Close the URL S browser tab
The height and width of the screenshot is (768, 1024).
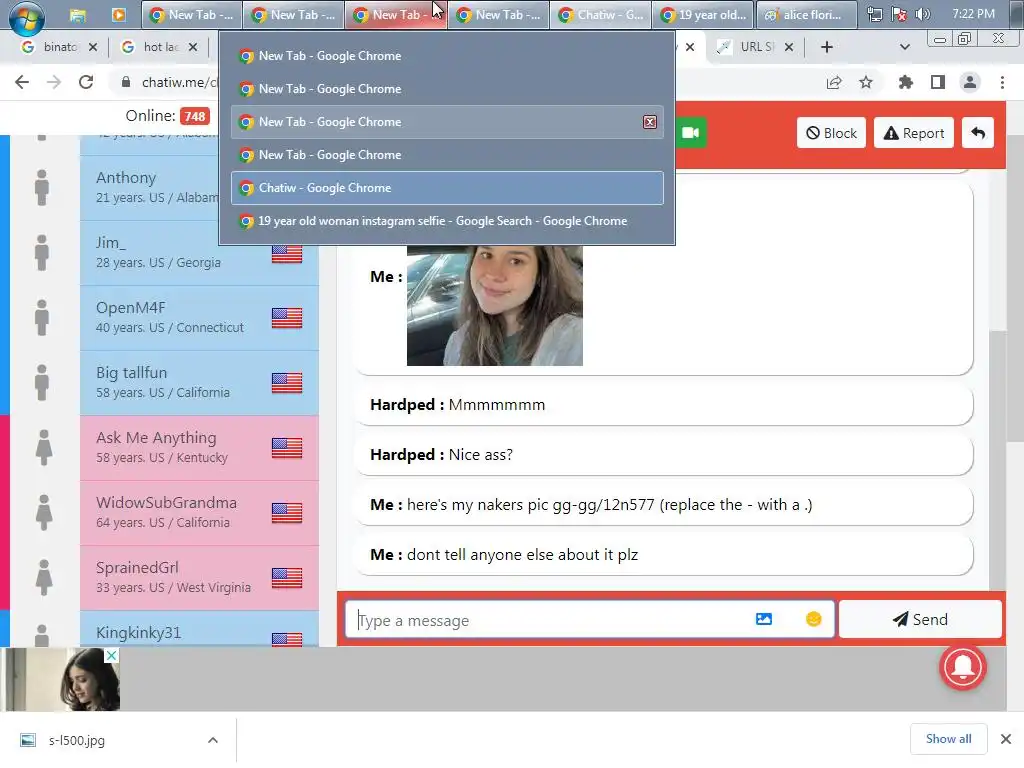789,47
